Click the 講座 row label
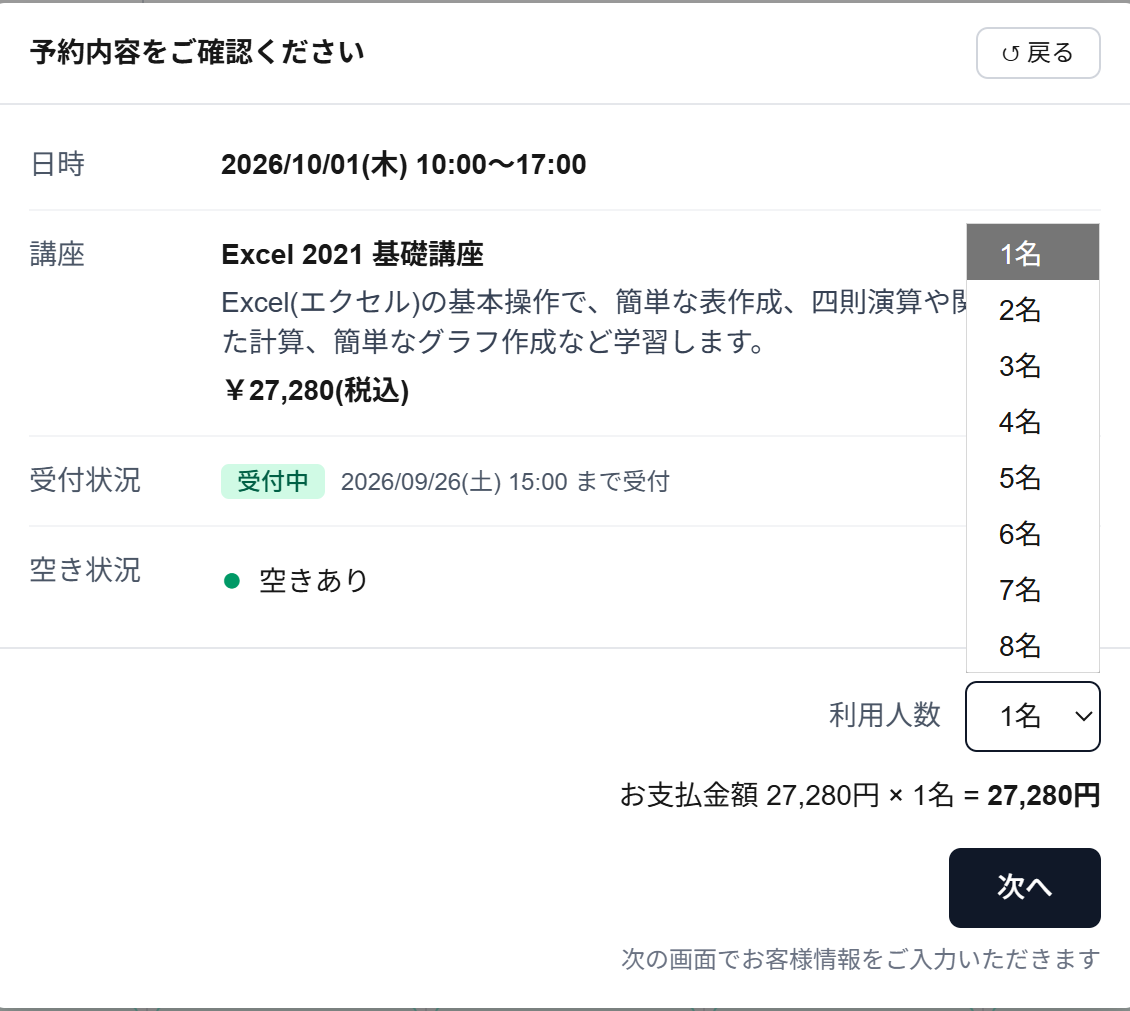This screenshot has height=1011, width=1130. tap(58, 254)
